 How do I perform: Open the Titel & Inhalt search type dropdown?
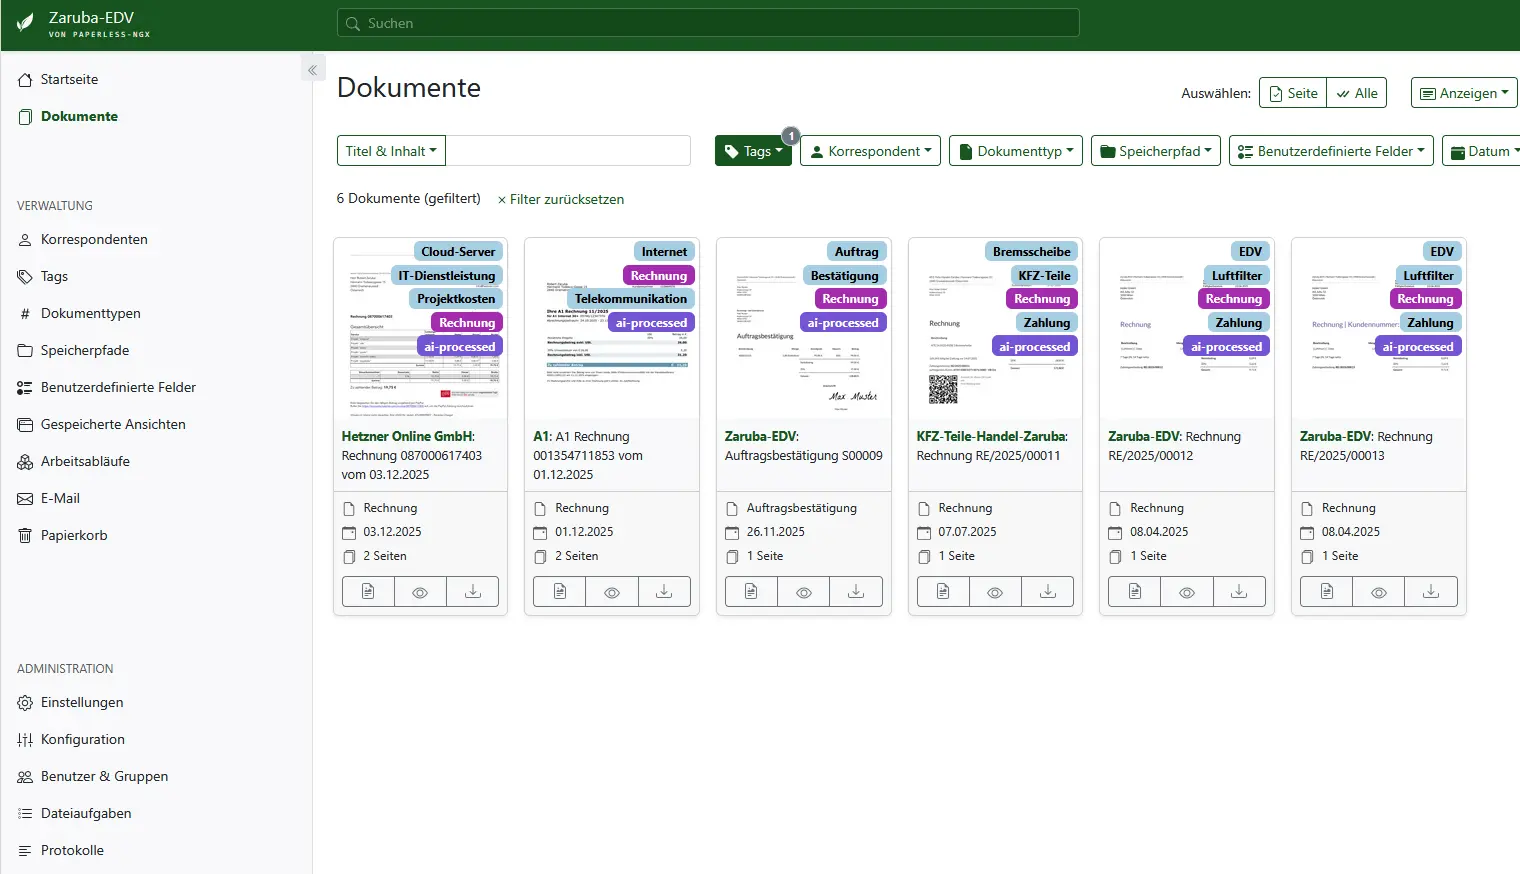391,151
